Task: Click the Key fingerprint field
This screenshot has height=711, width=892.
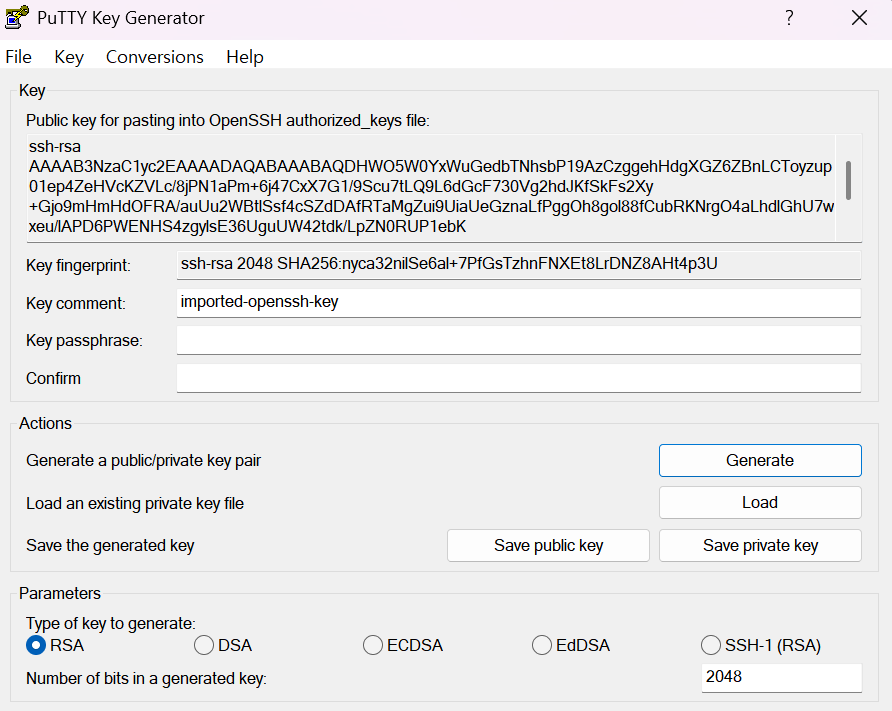Action: point(519,264)
